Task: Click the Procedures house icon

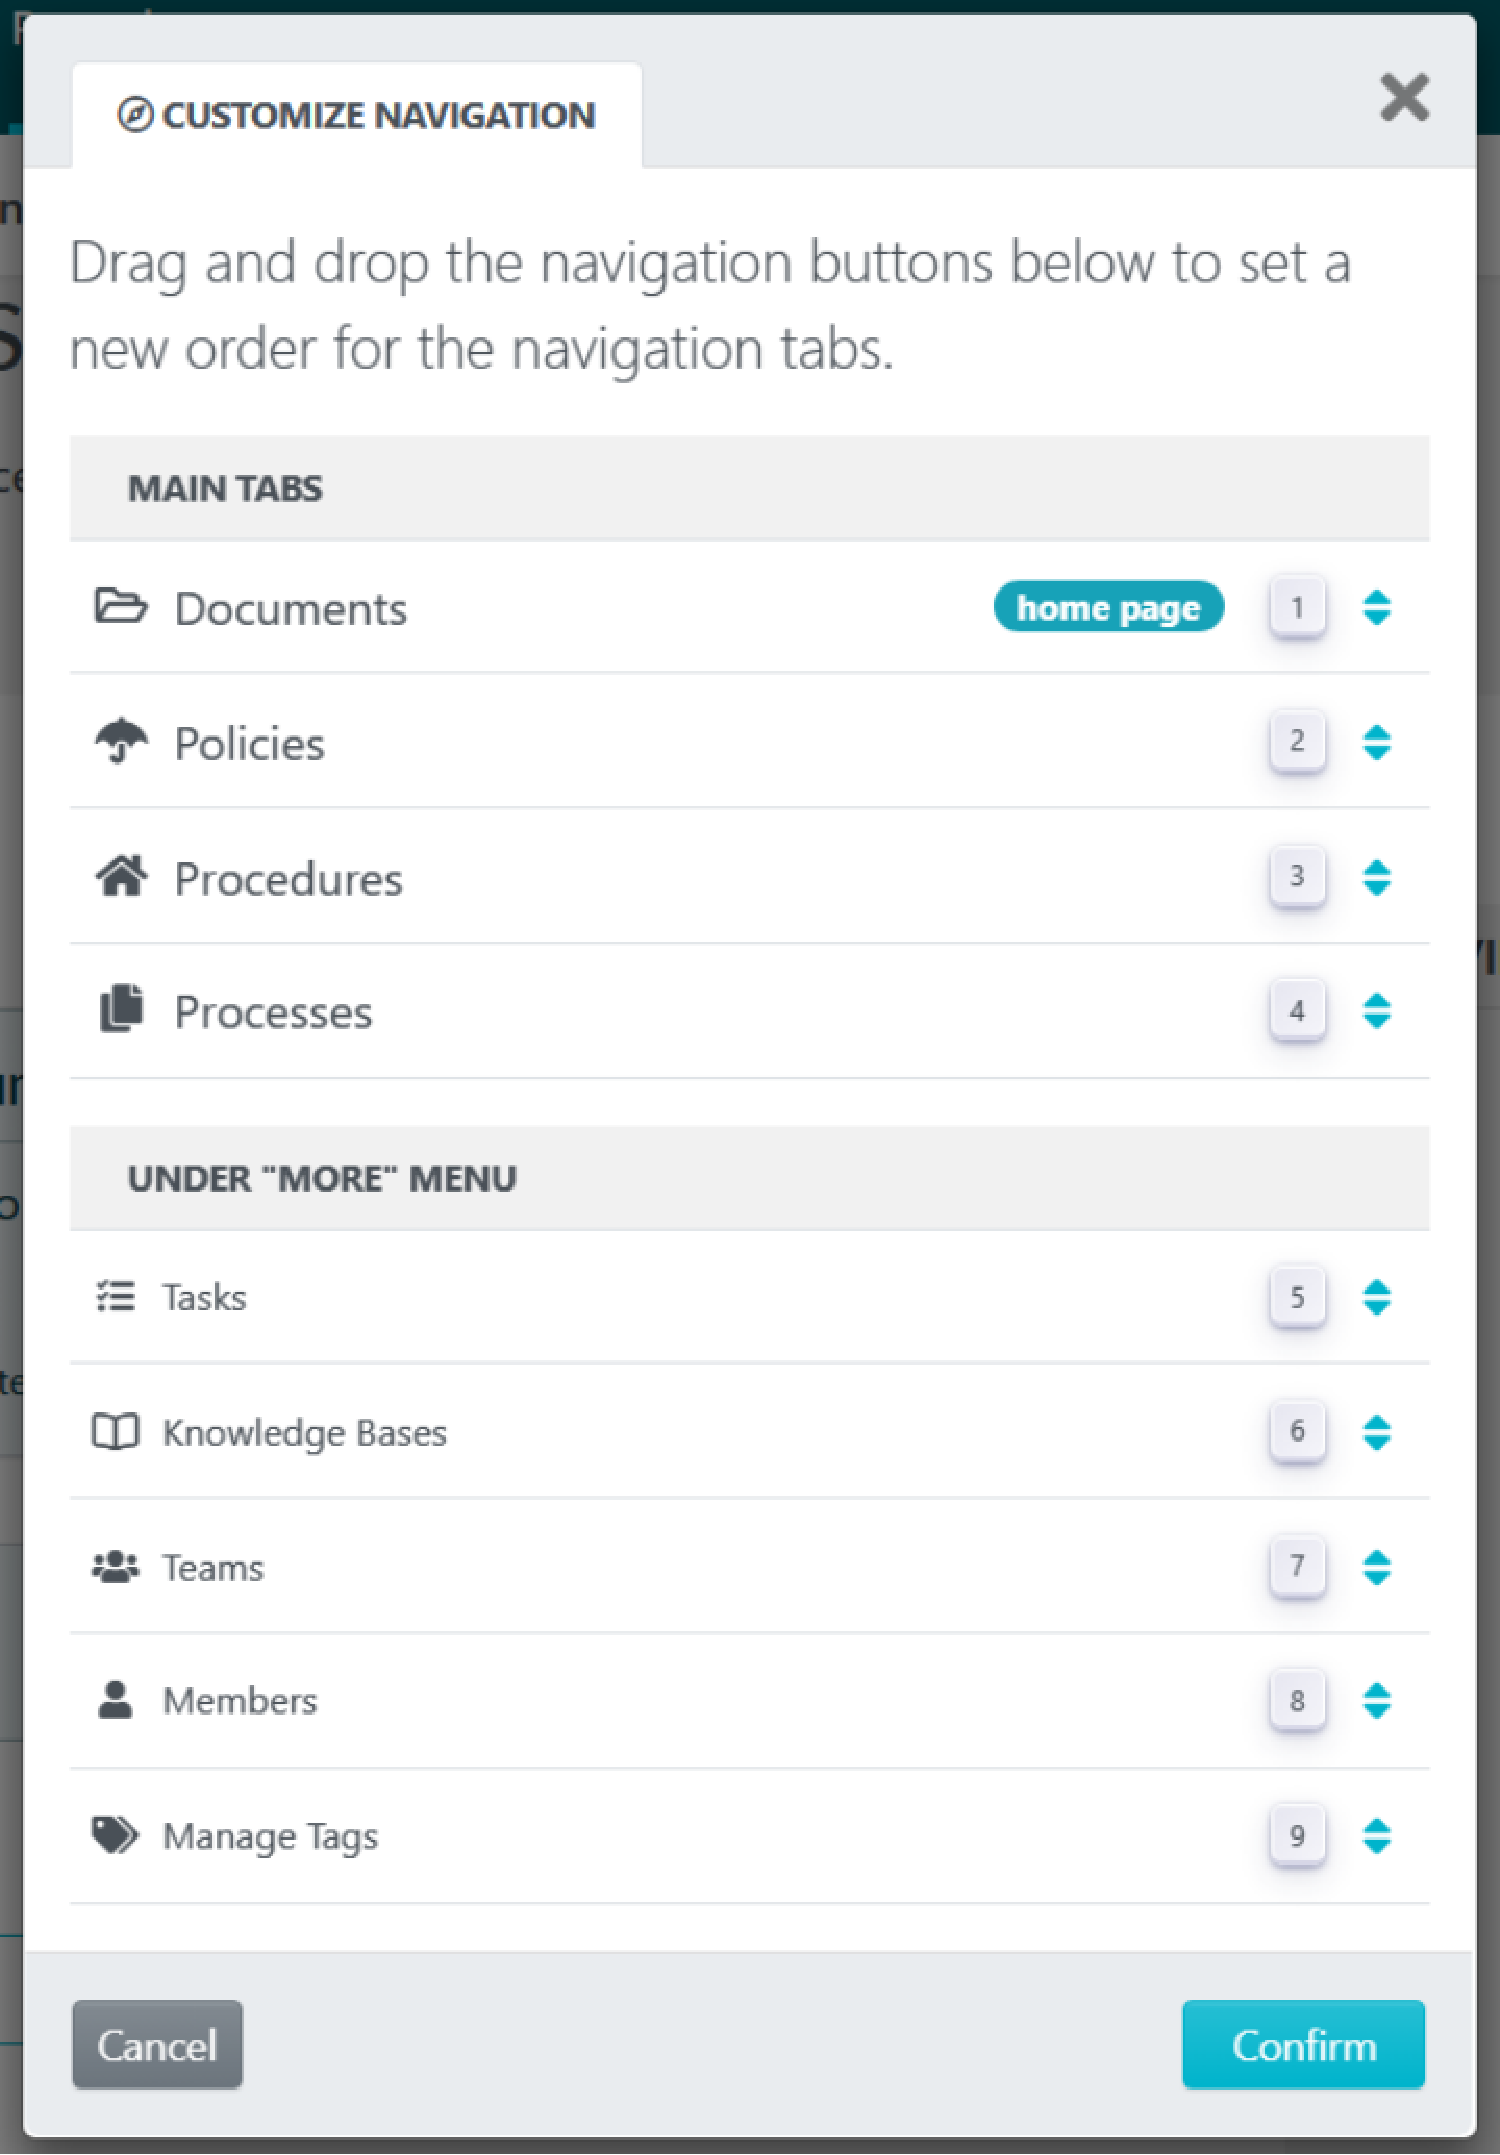Action: click(121, 877)
